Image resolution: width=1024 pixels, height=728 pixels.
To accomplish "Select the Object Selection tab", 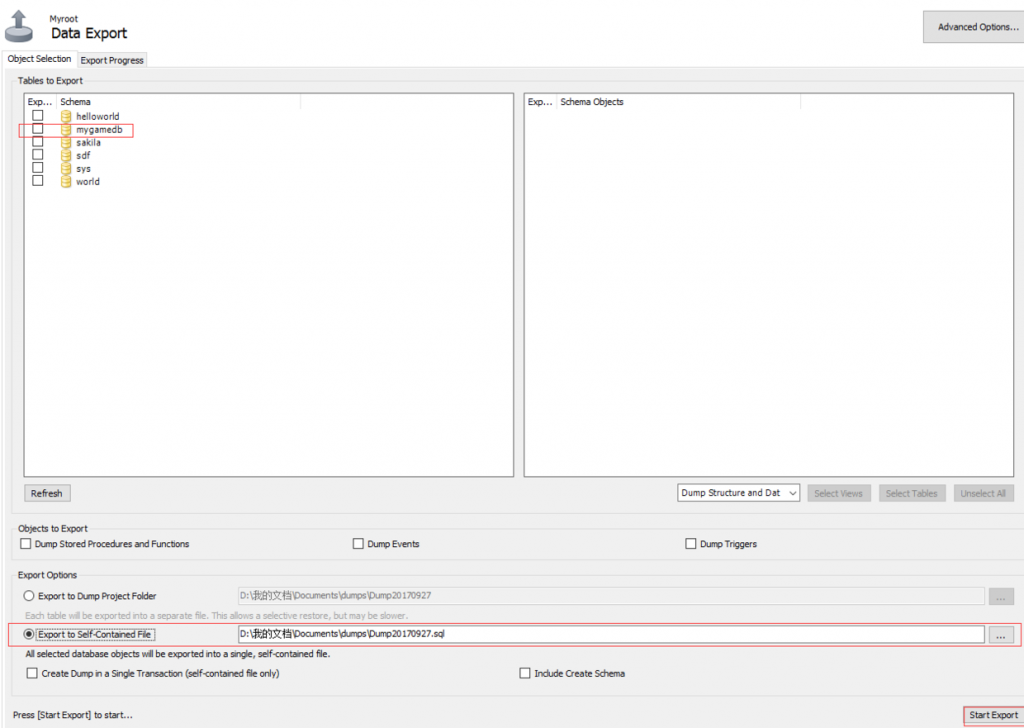I will 39,59.
